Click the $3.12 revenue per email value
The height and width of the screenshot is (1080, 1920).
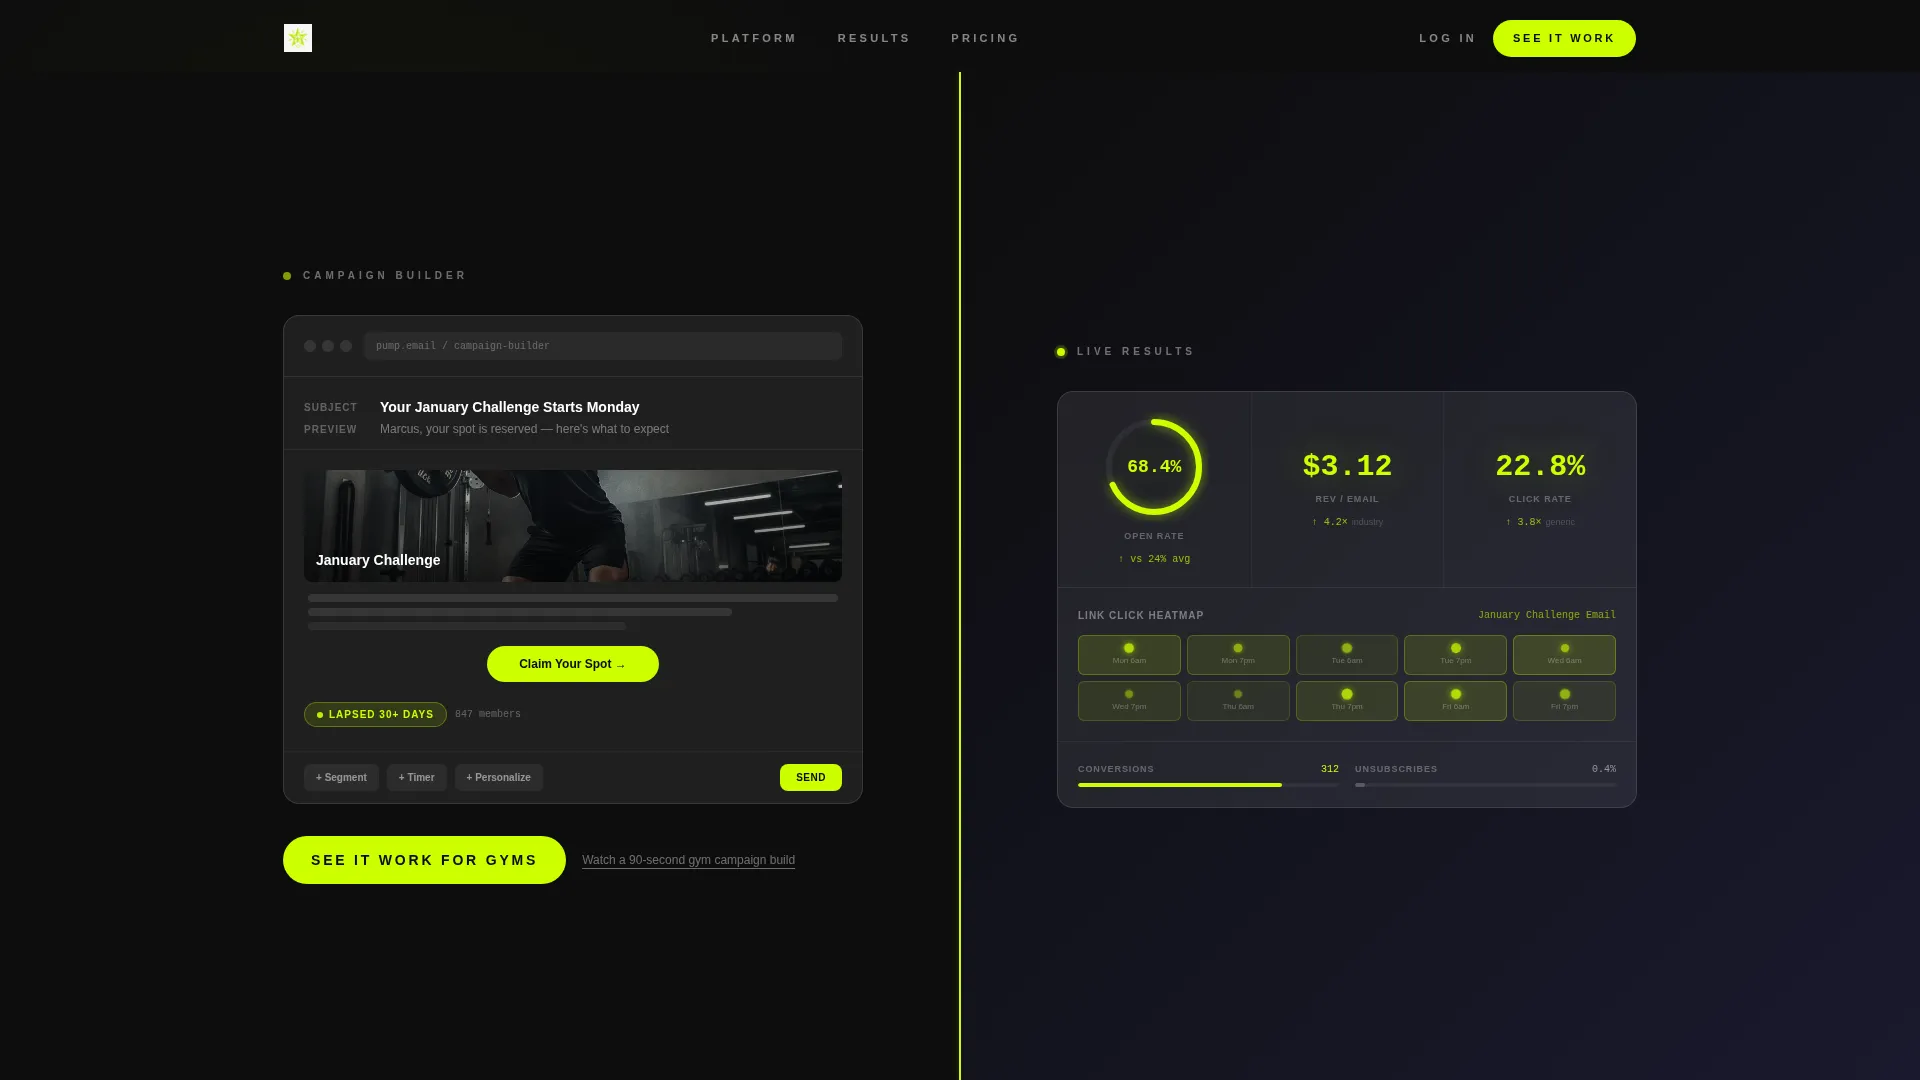pyautogui.click(x=1347, y=466)
